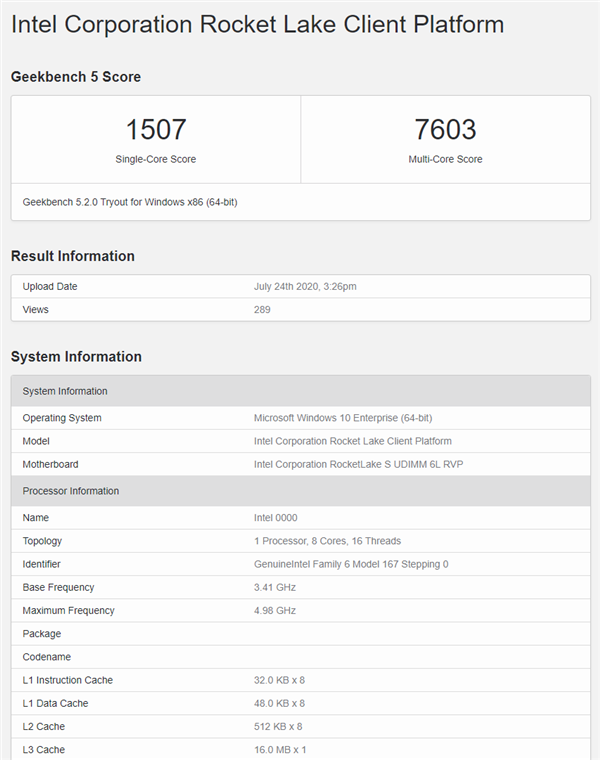Select the maximum frequency value 4.98 GHz
The width and height of the screenshot is (600, 760).
(x=276, y=610)
